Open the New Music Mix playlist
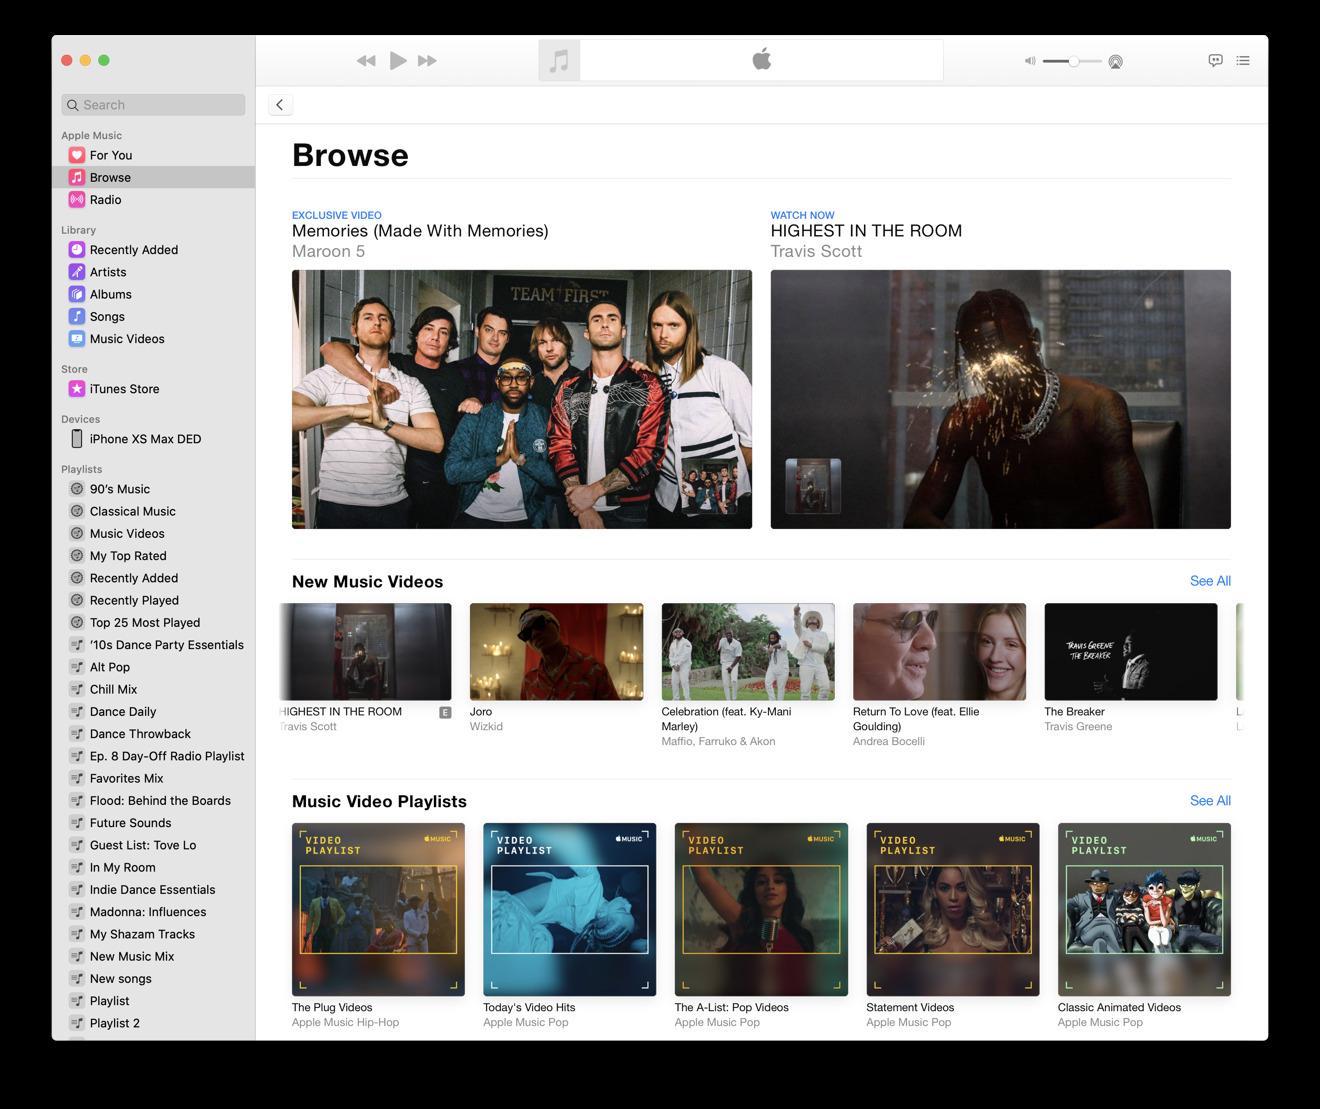 click(153, 957)
